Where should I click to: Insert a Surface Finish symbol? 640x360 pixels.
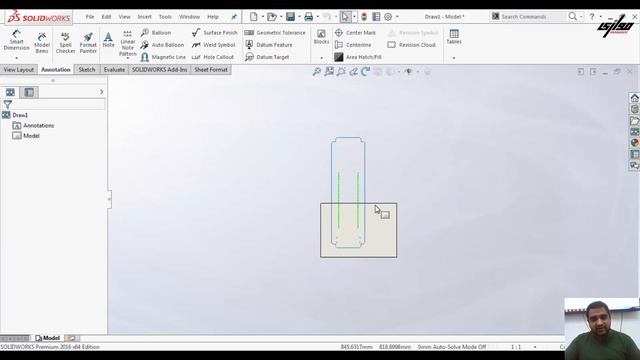coord(214,33)
